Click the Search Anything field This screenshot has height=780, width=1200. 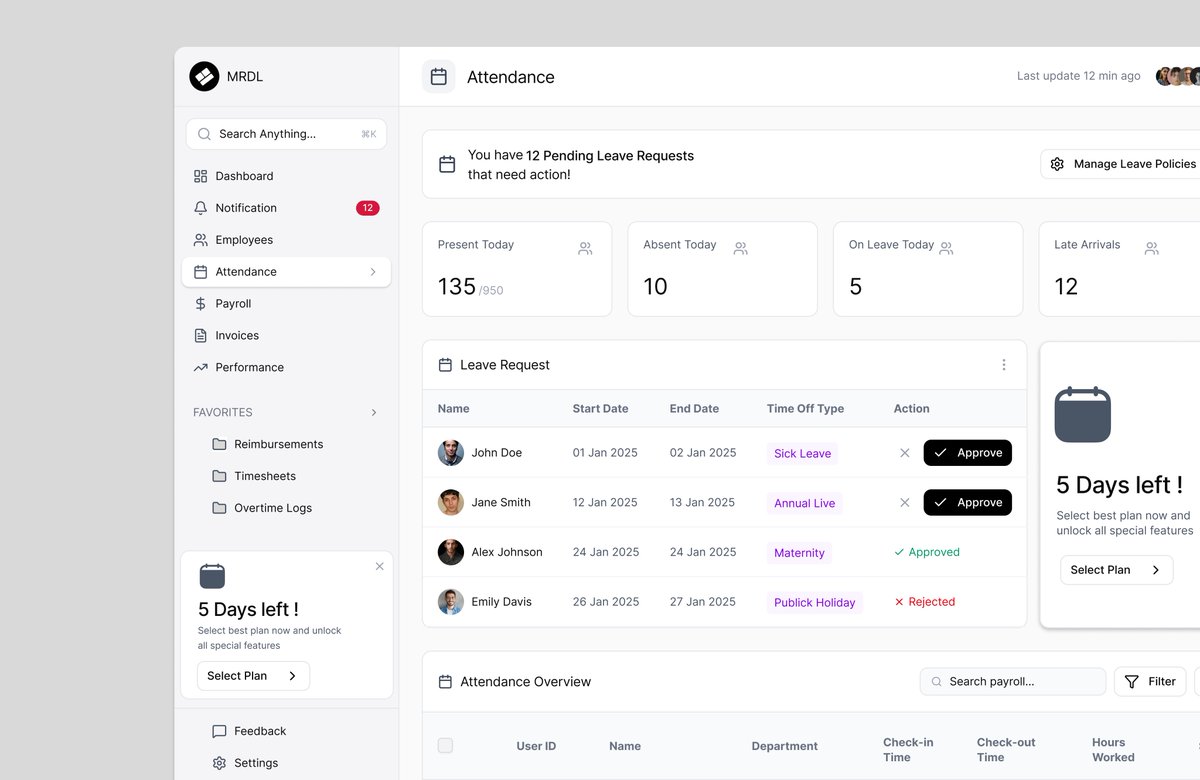[x=286, y=134]
